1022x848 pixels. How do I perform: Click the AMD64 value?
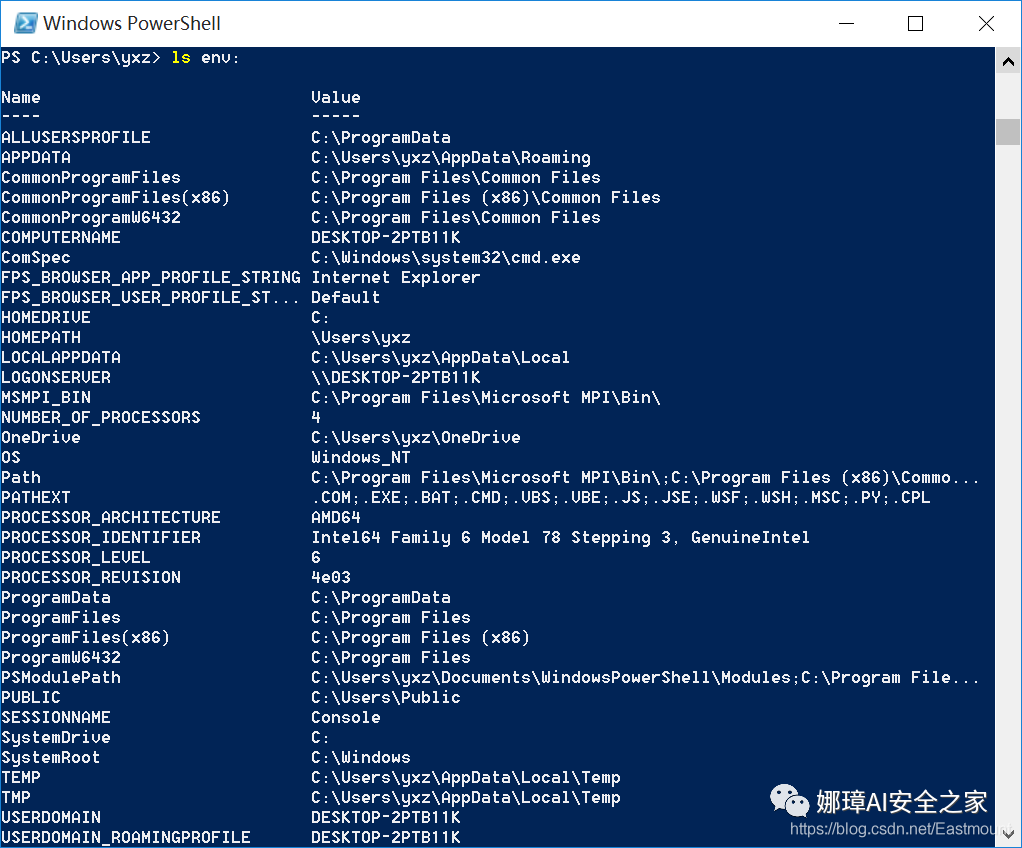(336, 518)
